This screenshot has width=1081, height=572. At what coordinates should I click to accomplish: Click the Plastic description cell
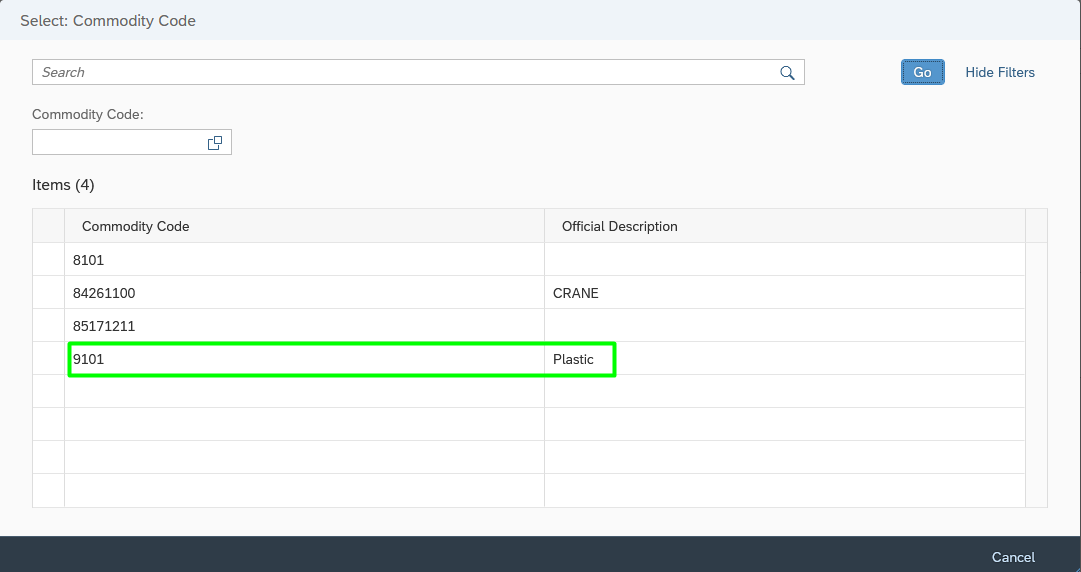[x=785, y=358]
